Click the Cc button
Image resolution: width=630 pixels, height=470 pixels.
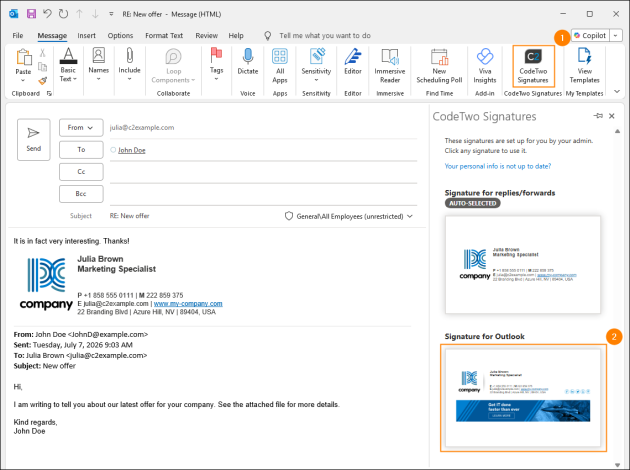pyautogui.click(x=81, y=172)
